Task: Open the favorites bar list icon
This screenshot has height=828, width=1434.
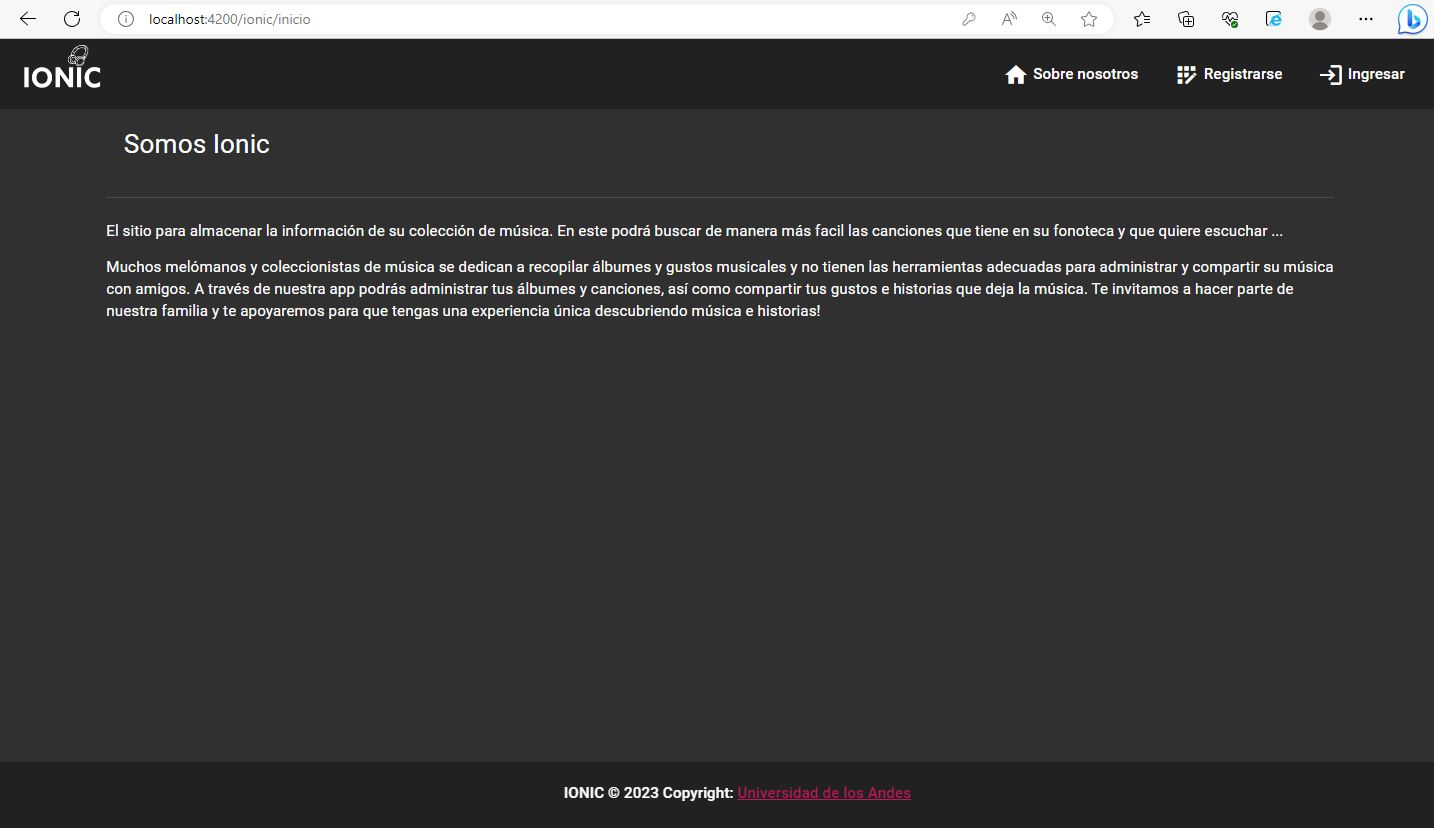Action: (1142, 18)
